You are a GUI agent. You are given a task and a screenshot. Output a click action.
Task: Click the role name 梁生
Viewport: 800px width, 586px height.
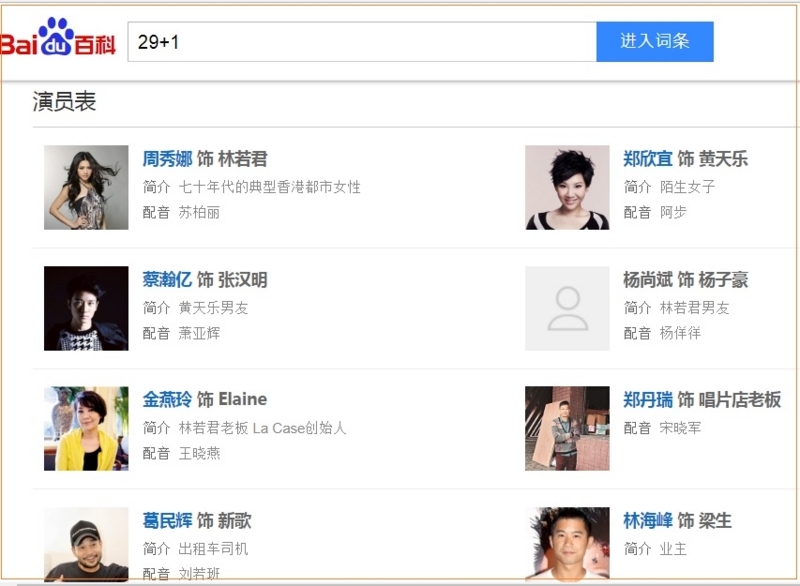click(715, 521)
